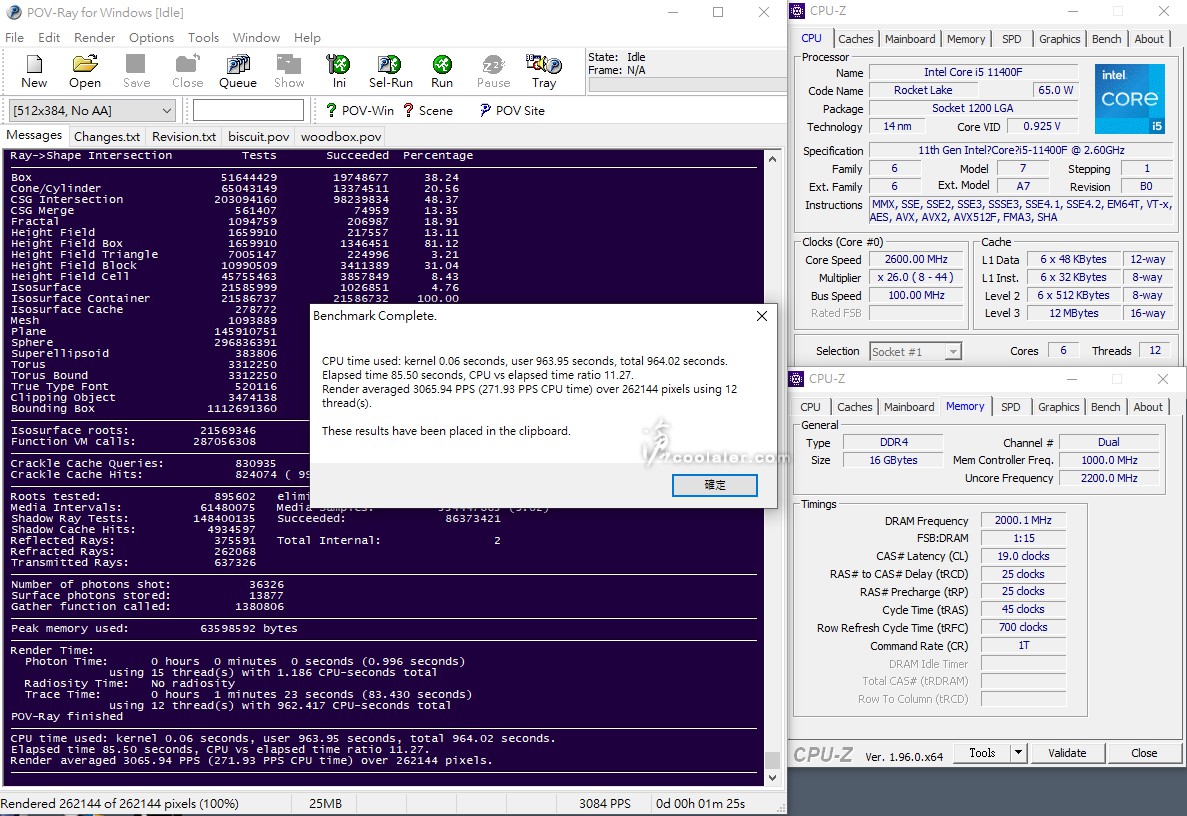Click POV-Ray title bar app icon
The image size is (1187, 816).
click(13, 12)
